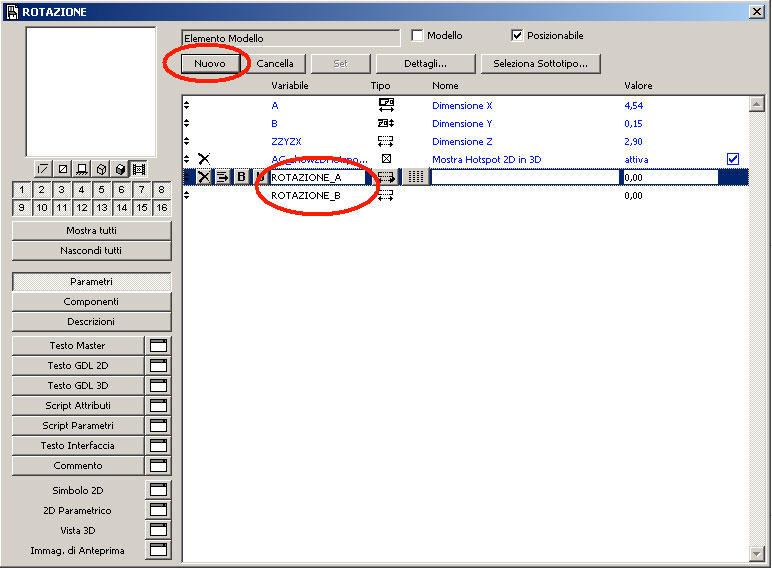
Task: Enable the Modello checkbox
Action: tap(418, 36)
